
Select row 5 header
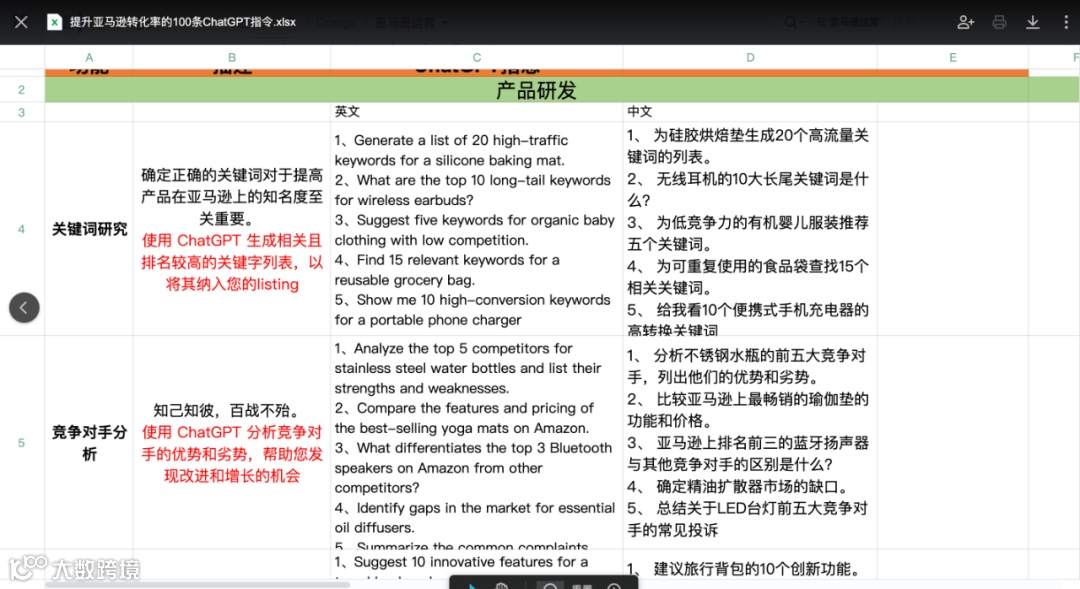(22, 442)
